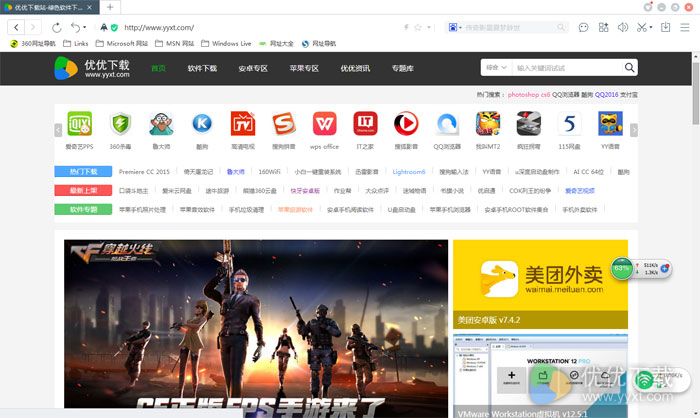700x418 pixels.
Task: Click the Premiere CC 2015 link
Action: point(144,171)
